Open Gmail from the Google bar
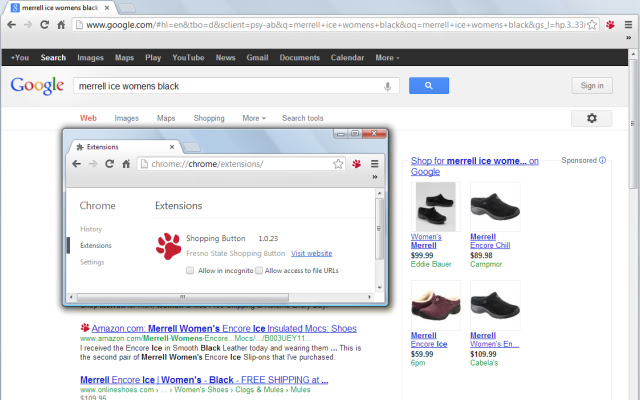Screen dimensions: 640x400 (257, 58)
